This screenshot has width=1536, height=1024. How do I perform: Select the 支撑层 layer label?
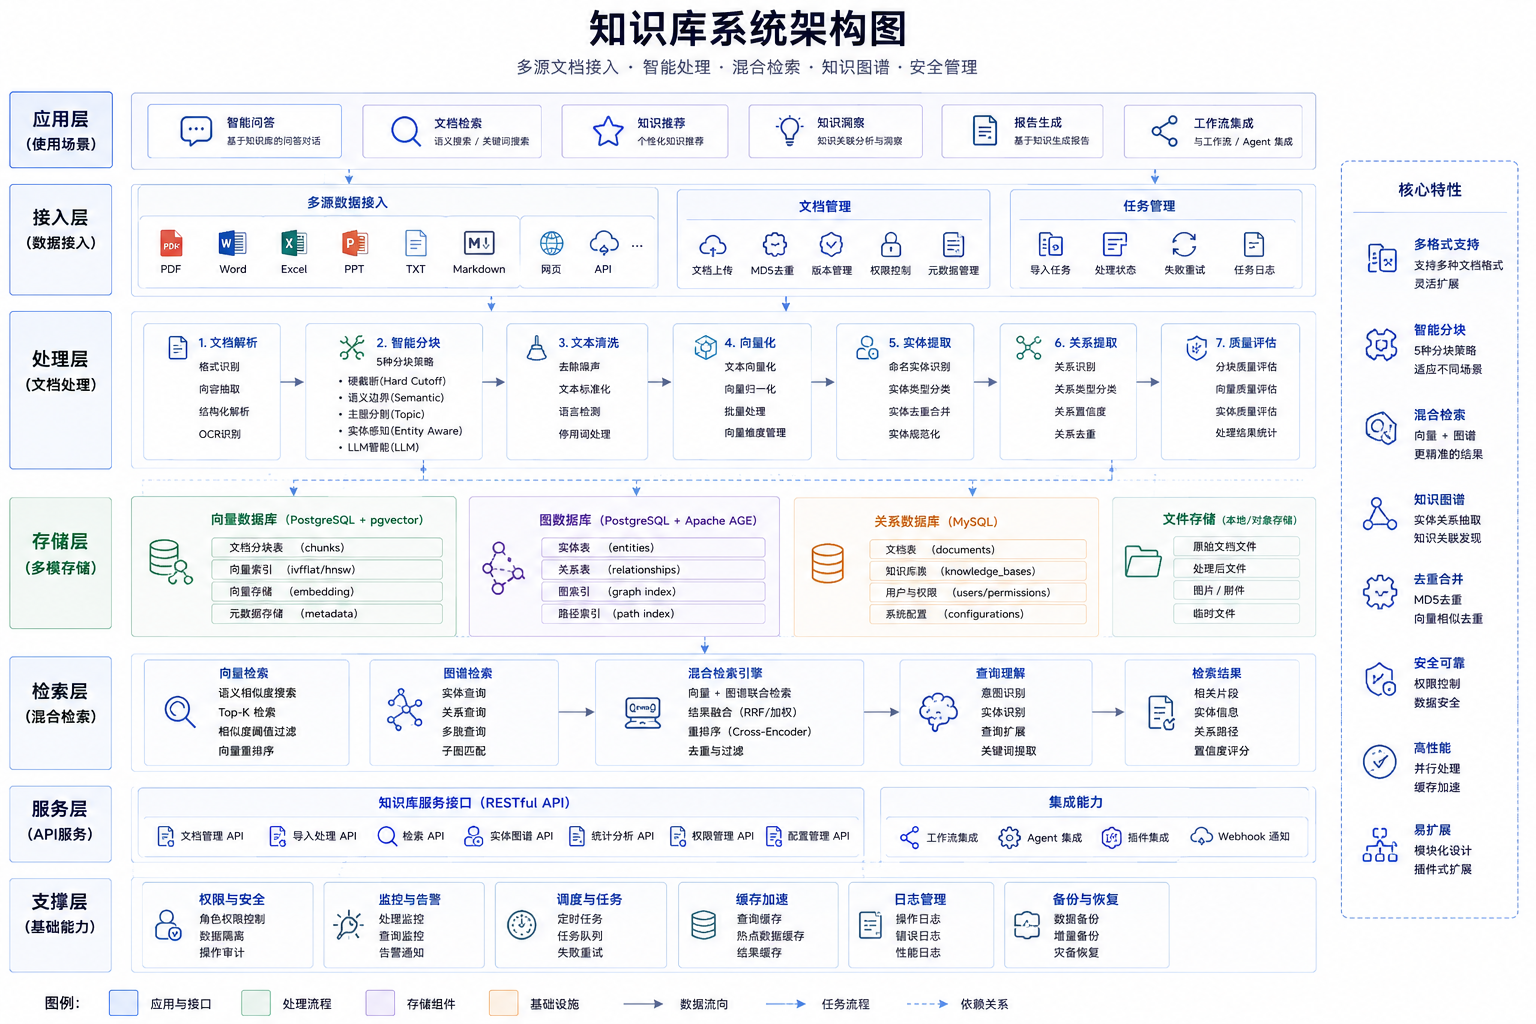click(61, 925)
